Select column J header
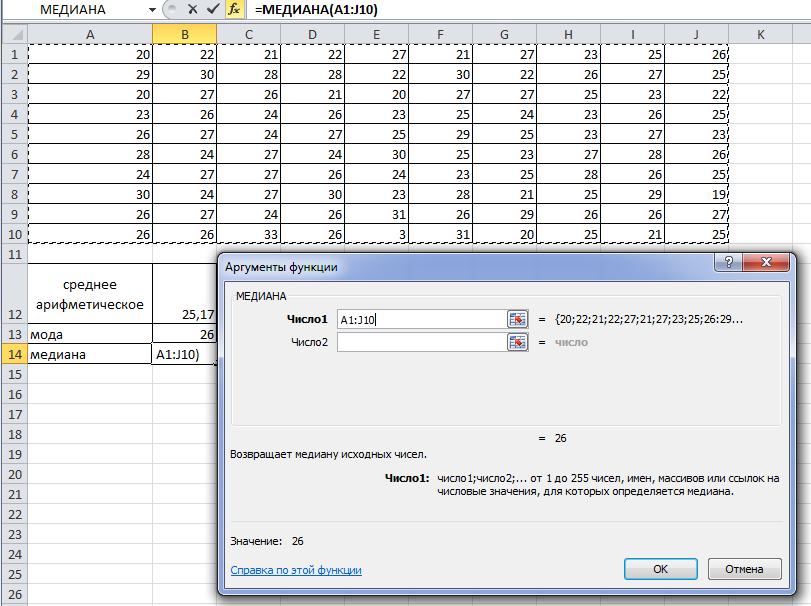 (696, 35)
